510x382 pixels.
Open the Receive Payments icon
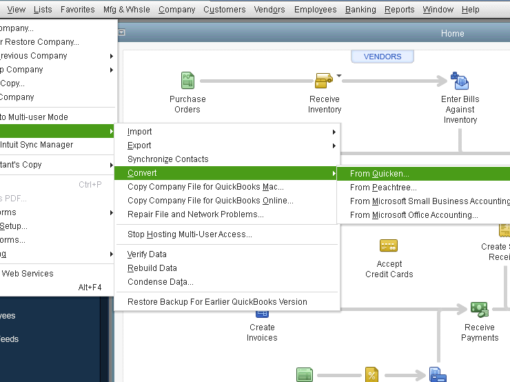(479, 309)
